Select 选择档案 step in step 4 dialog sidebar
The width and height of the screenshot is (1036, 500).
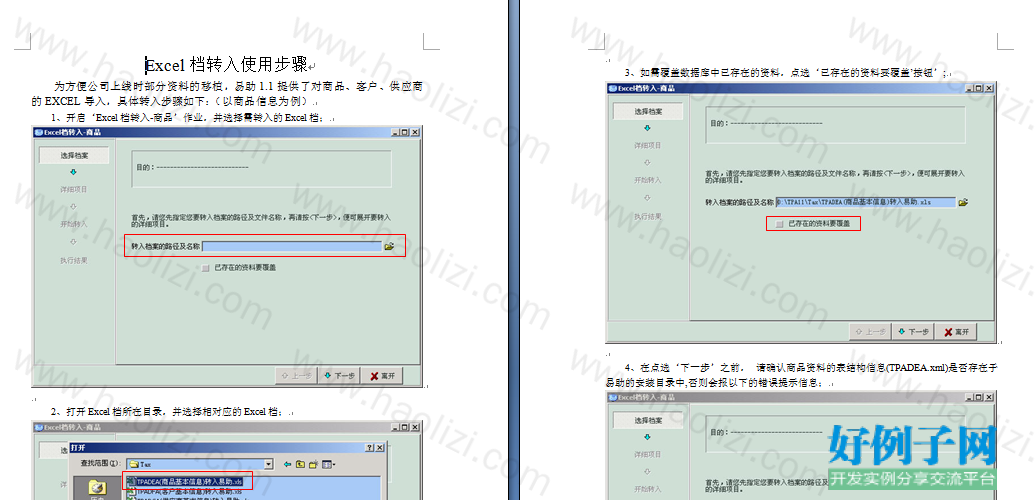pos(648,420)
